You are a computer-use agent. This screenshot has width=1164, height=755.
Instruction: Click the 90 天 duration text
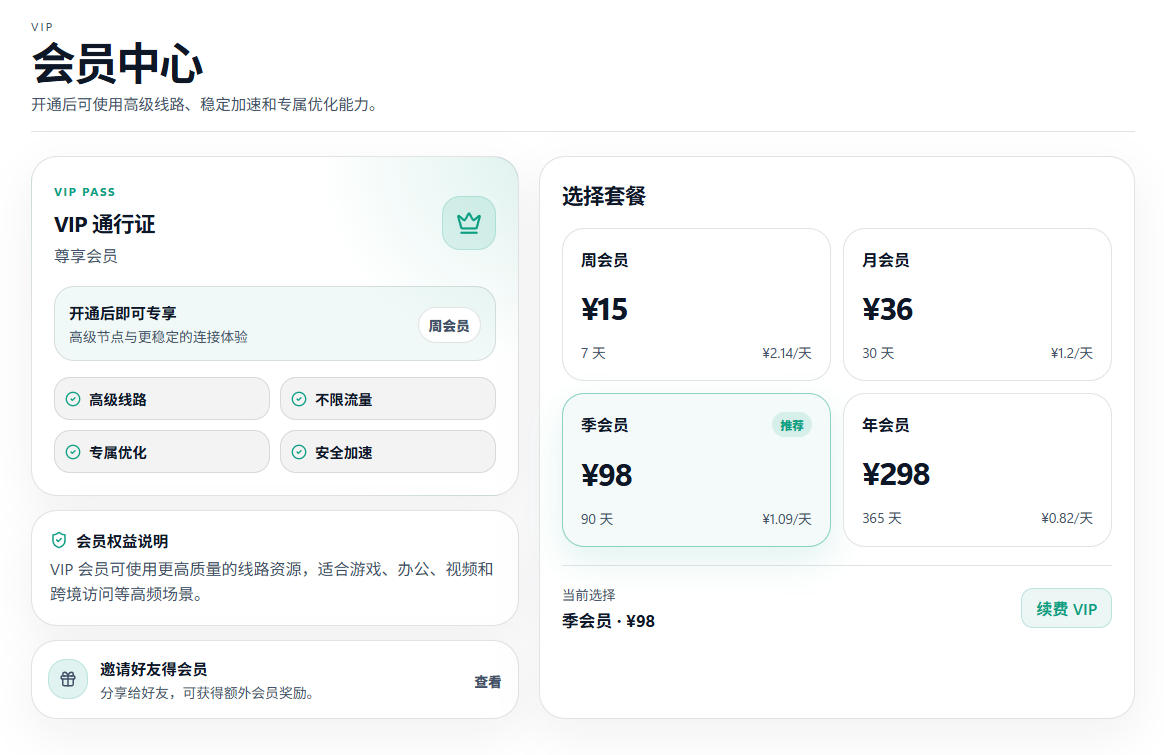pyautogui.click(x=597, y=519)
